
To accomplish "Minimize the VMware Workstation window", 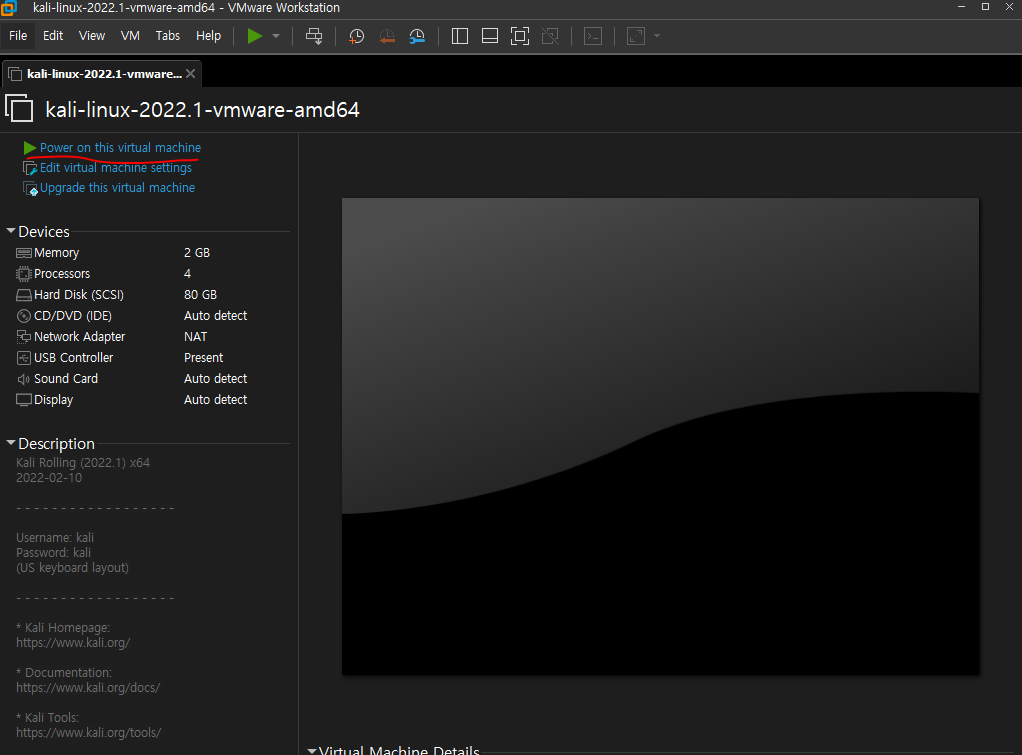I will point(961,7).
